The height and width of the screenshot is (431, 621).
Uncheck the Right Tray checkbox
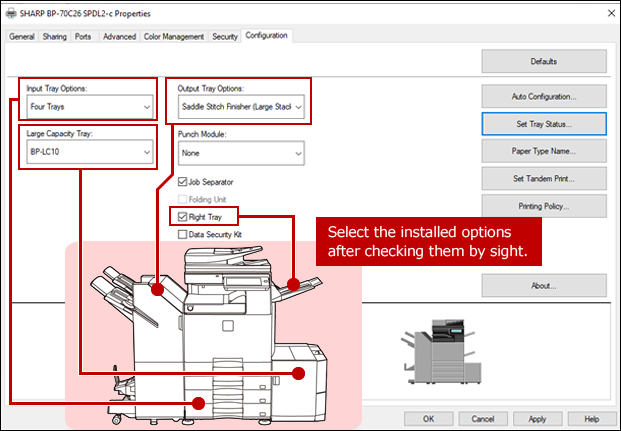[182, 216]
